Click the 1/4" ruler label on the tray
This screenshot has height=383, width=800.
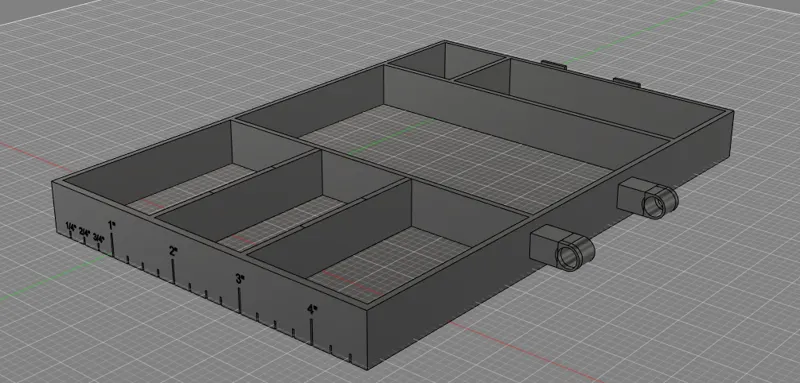click(70, 226)
